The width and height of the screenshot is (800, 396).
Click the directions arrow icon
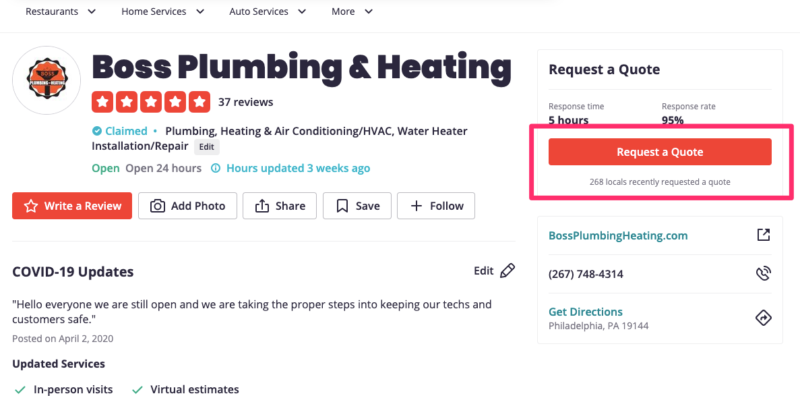[x=763, y=318]
